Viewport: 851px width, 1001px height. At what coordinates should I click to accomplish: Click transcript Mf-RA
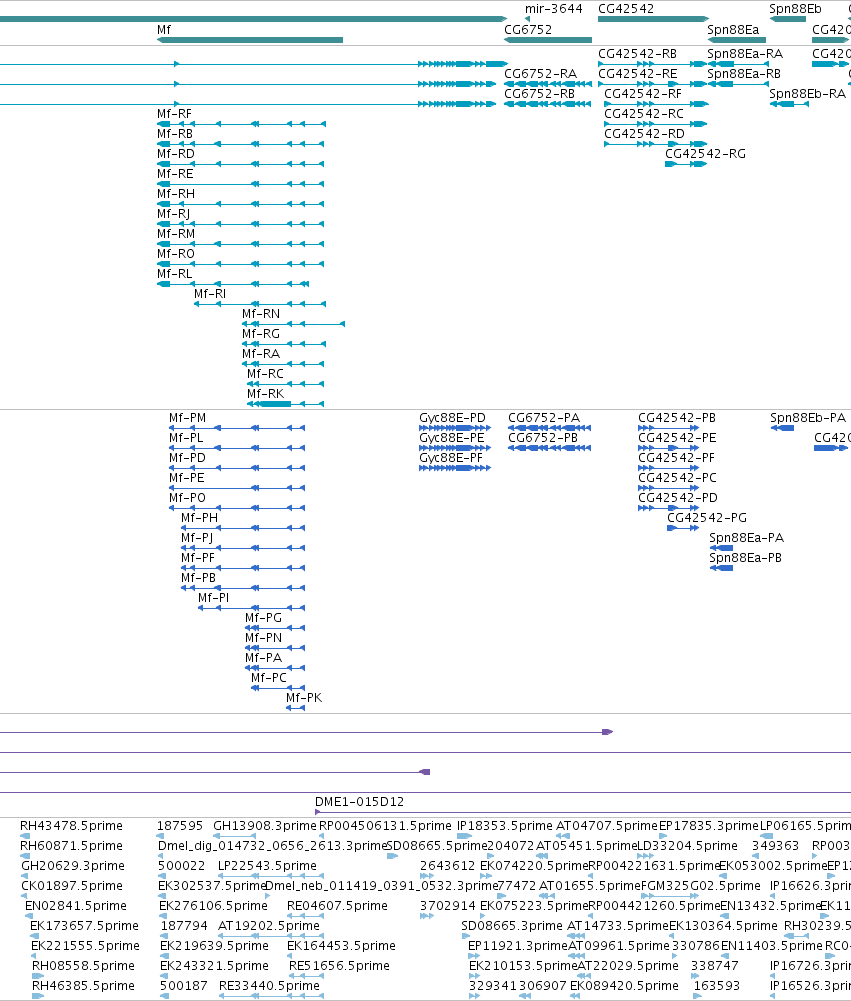tap(260, 354)
